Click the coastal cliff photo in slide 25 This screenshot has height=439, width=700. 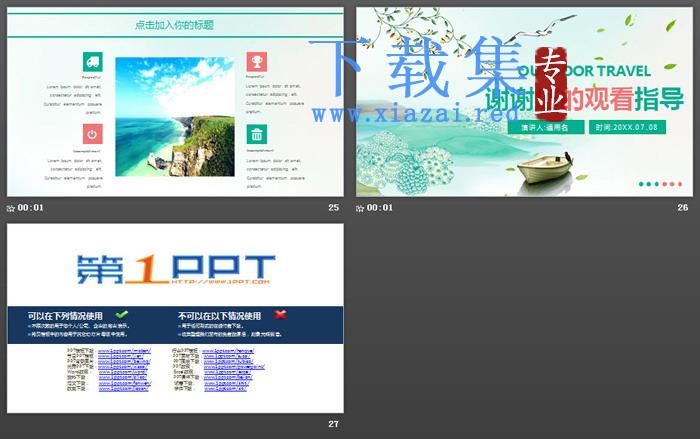(175, 117)
